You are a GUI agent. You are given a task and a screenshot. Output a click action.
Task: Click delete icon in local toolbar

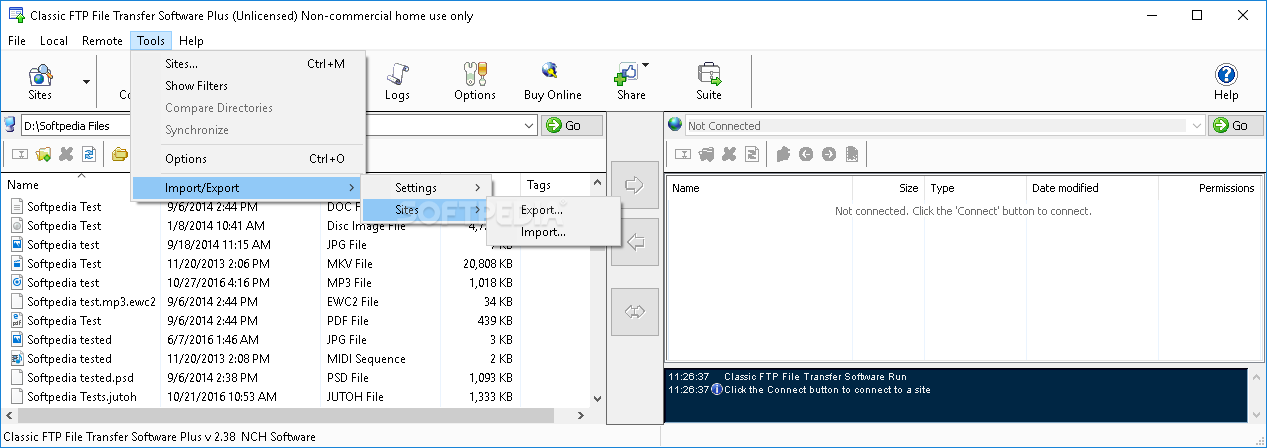(x=66, y=154)
